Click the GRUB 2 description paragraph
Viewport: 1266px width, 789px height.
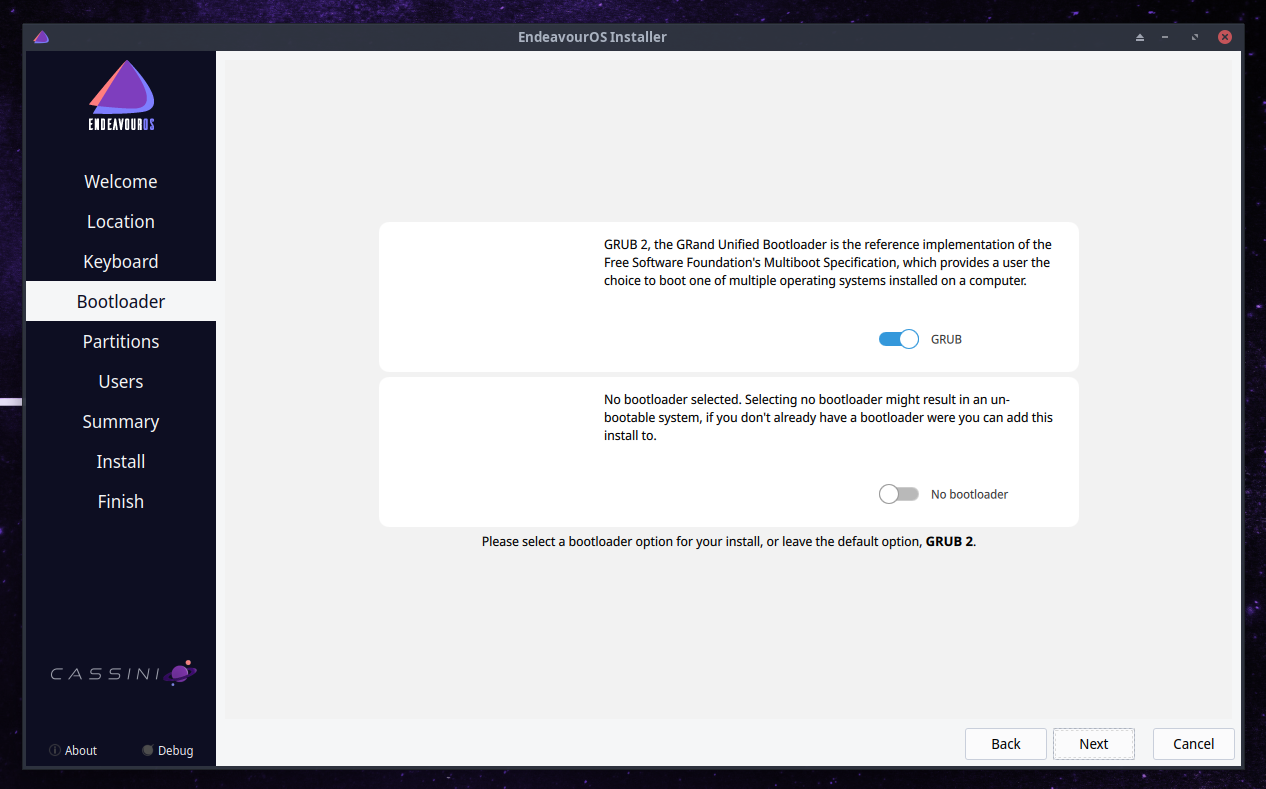click(828, 262)
